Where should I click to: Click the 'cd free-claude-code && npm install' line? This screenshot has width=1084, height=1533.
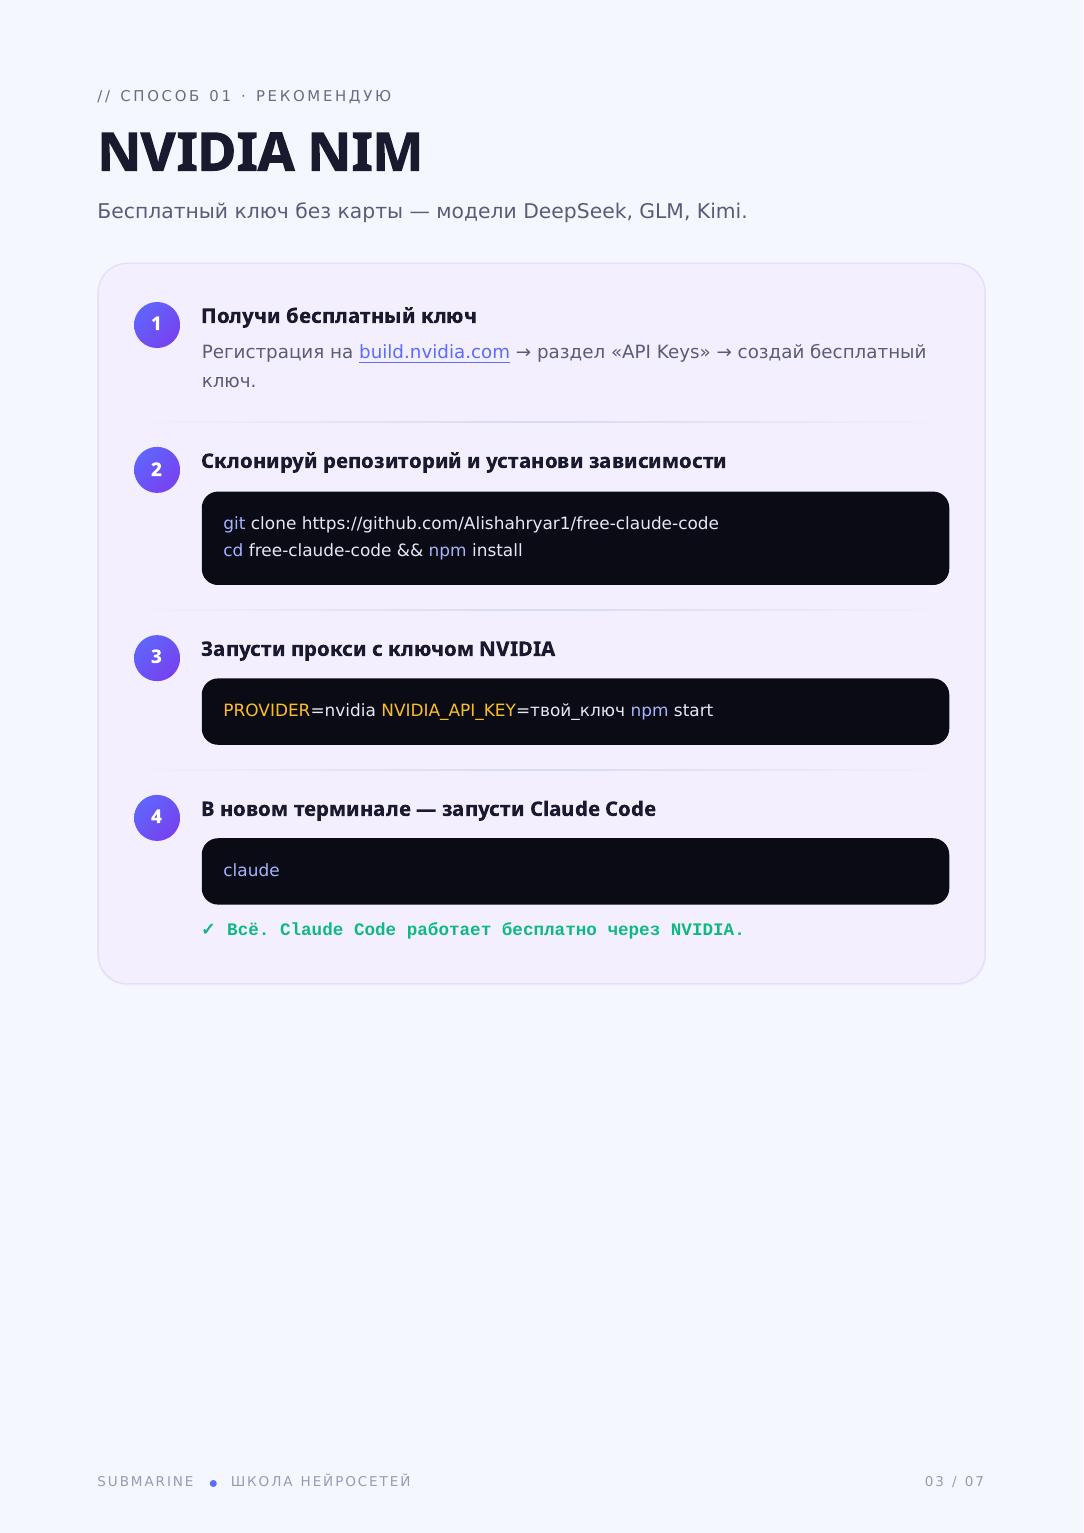point(373,550)
